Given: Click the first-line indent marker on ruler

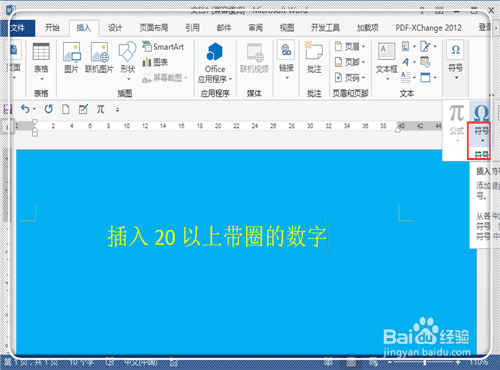Looking at the screenshot, I should click(35, 122).
